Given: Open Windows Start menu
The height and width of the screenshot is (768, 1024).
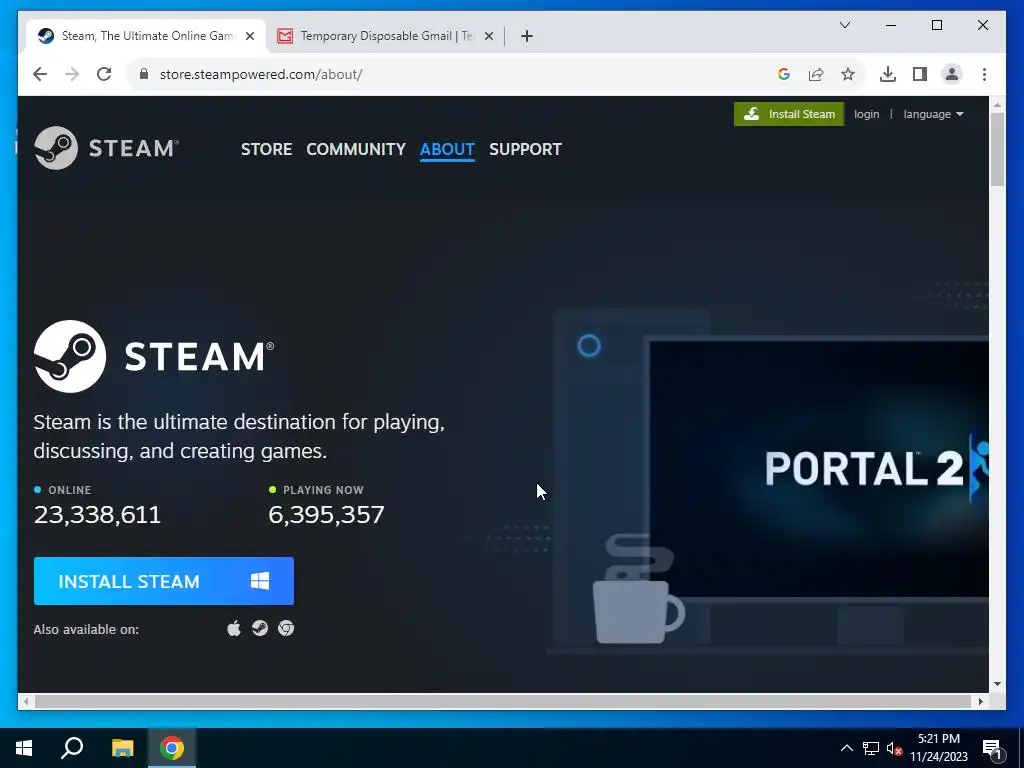Looking at the screenshot, I should click(x=24, y=748).
